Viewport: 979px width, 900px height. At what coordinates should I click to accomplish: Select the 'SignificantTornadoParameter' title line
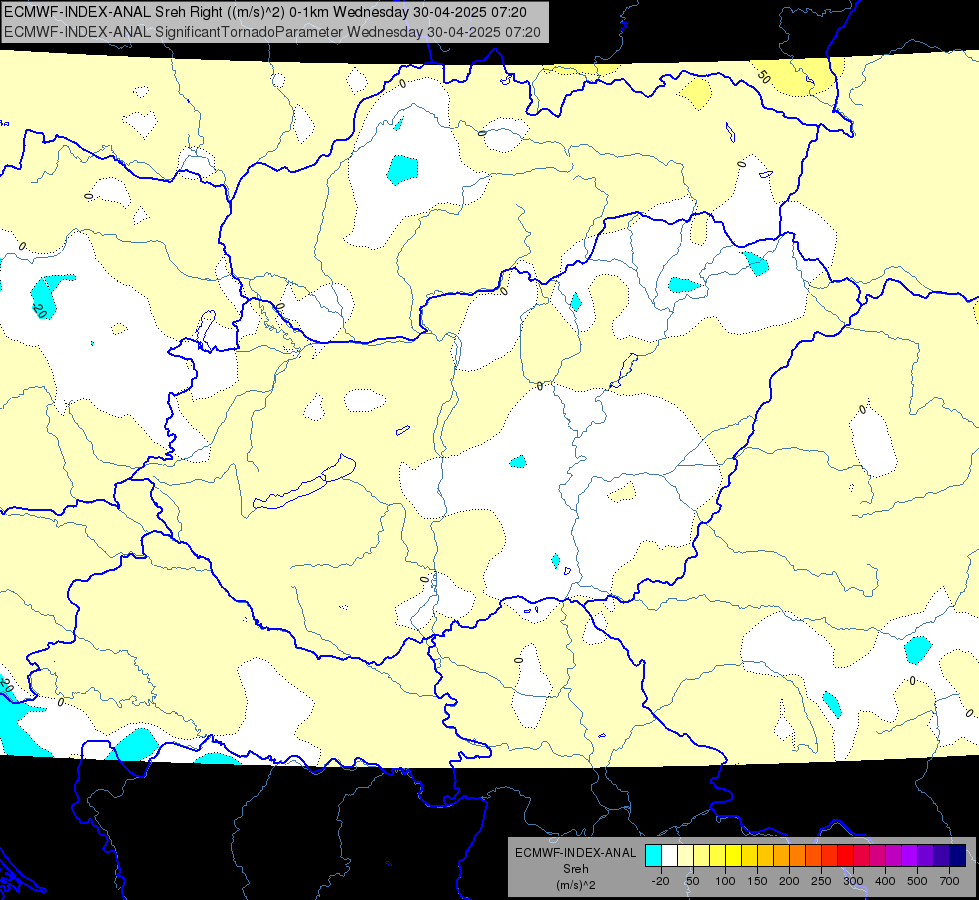[272, 32]
